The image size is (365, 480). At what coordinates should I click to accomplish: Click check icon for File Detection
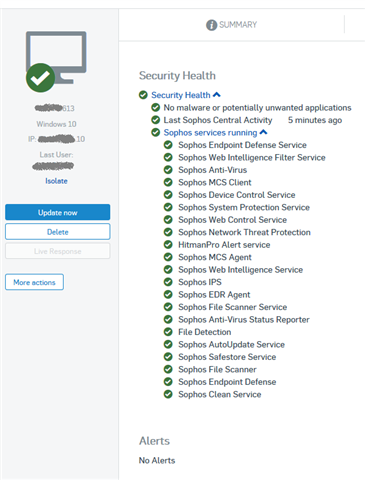point(168,332)
